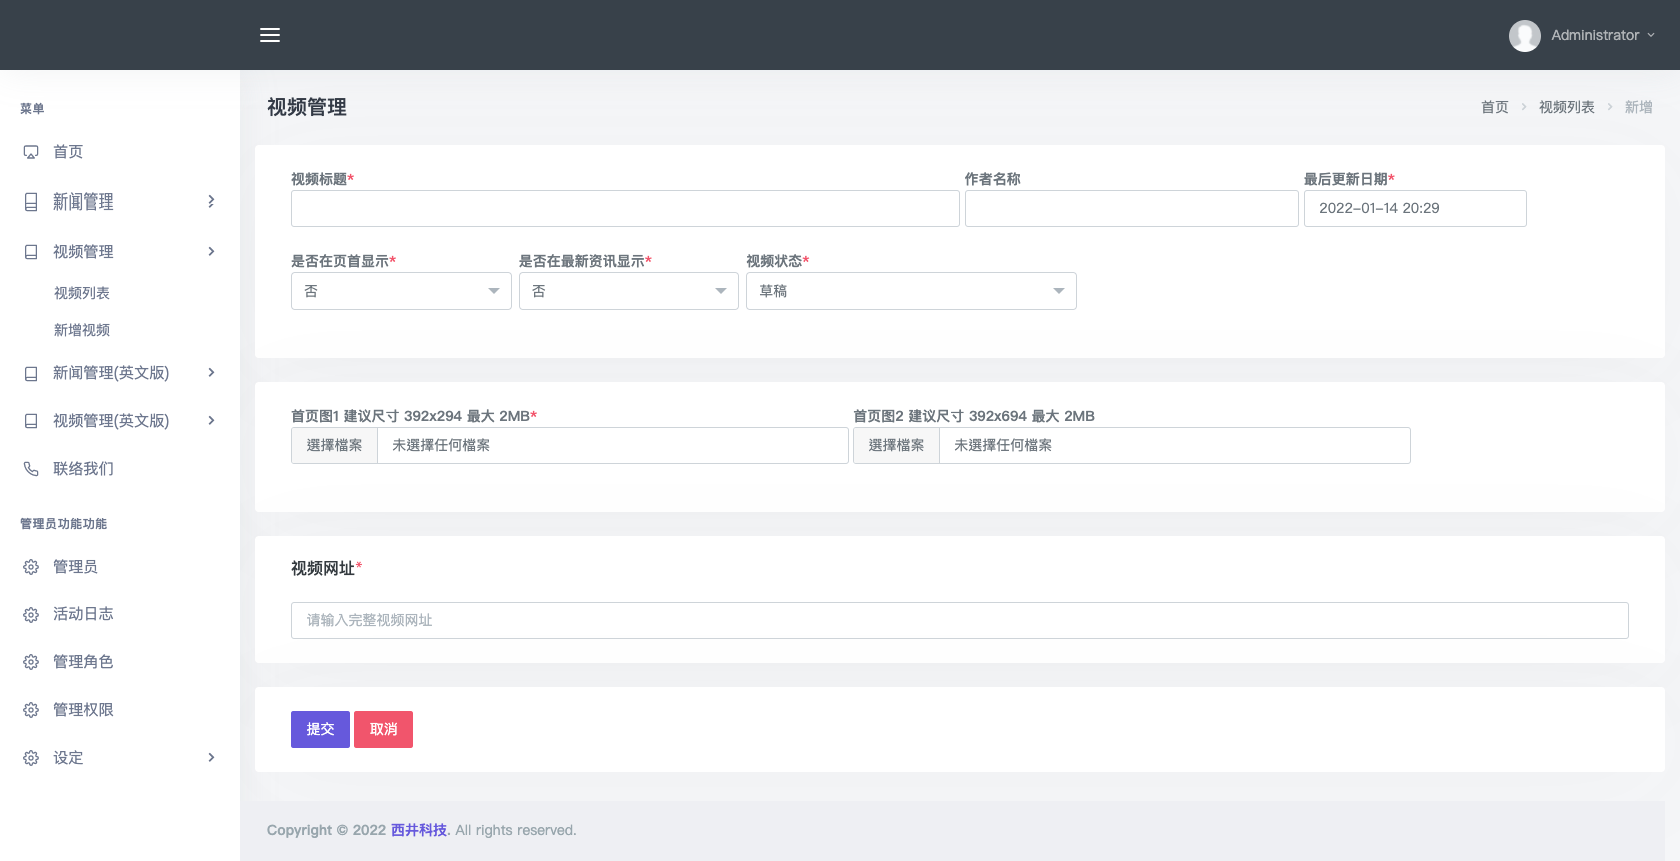This screenshot has width=1680, height=861.
Task: Click the 新闻管理 book icon
Action: click(x=31, y=202)
